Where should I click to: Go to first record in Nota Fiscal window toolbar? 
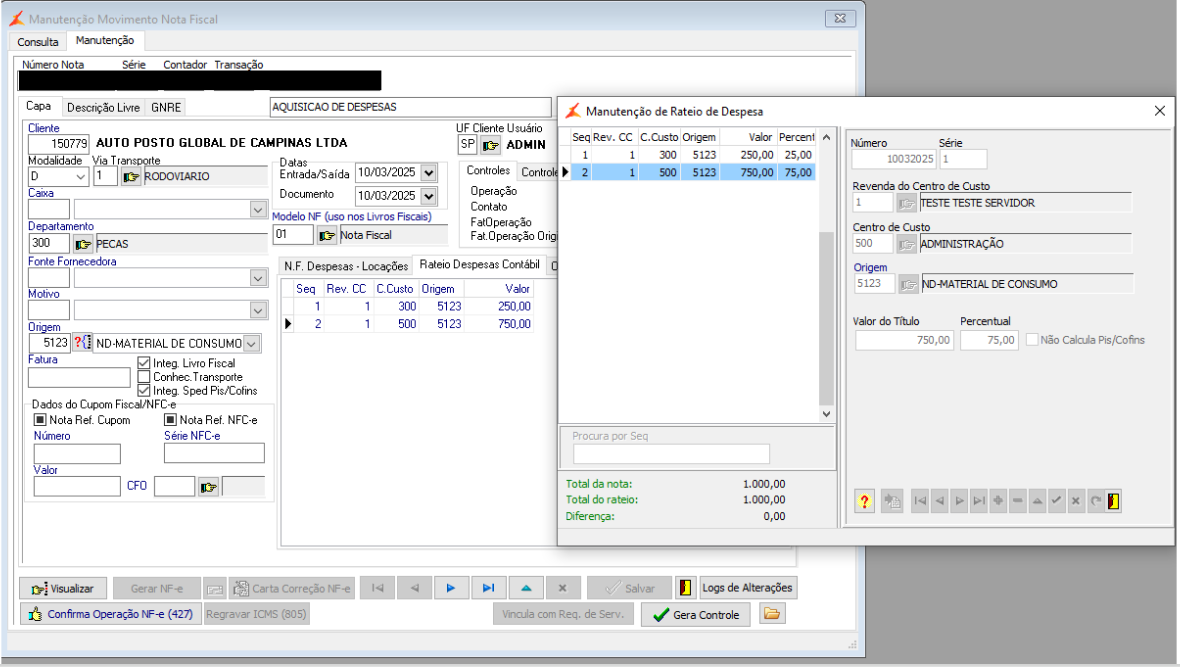click(378, 588)
